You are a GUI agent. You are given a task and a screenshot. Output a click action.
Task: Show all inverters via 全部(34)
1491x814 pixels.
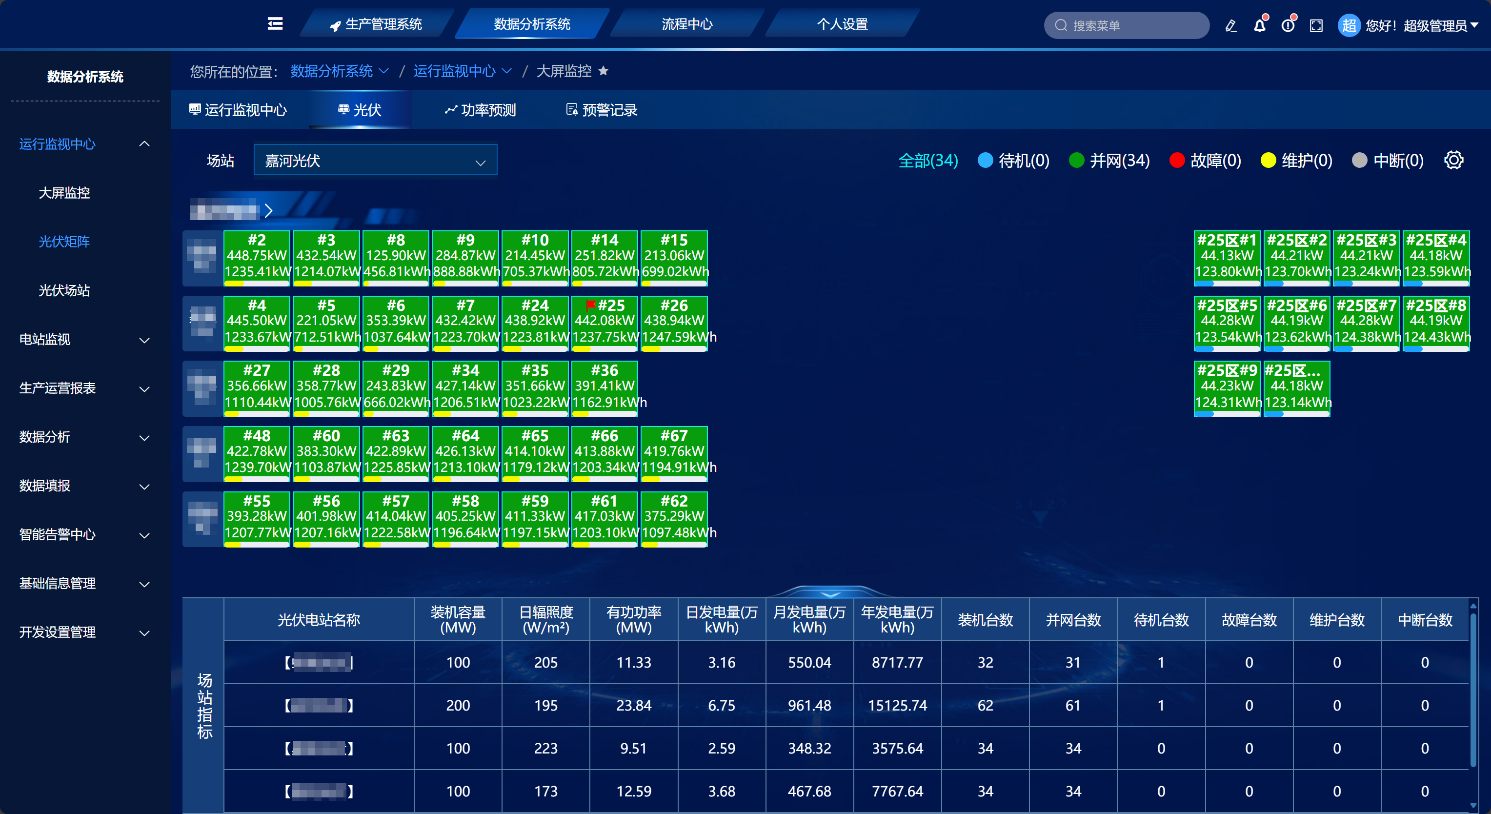[x=928, y=160]
